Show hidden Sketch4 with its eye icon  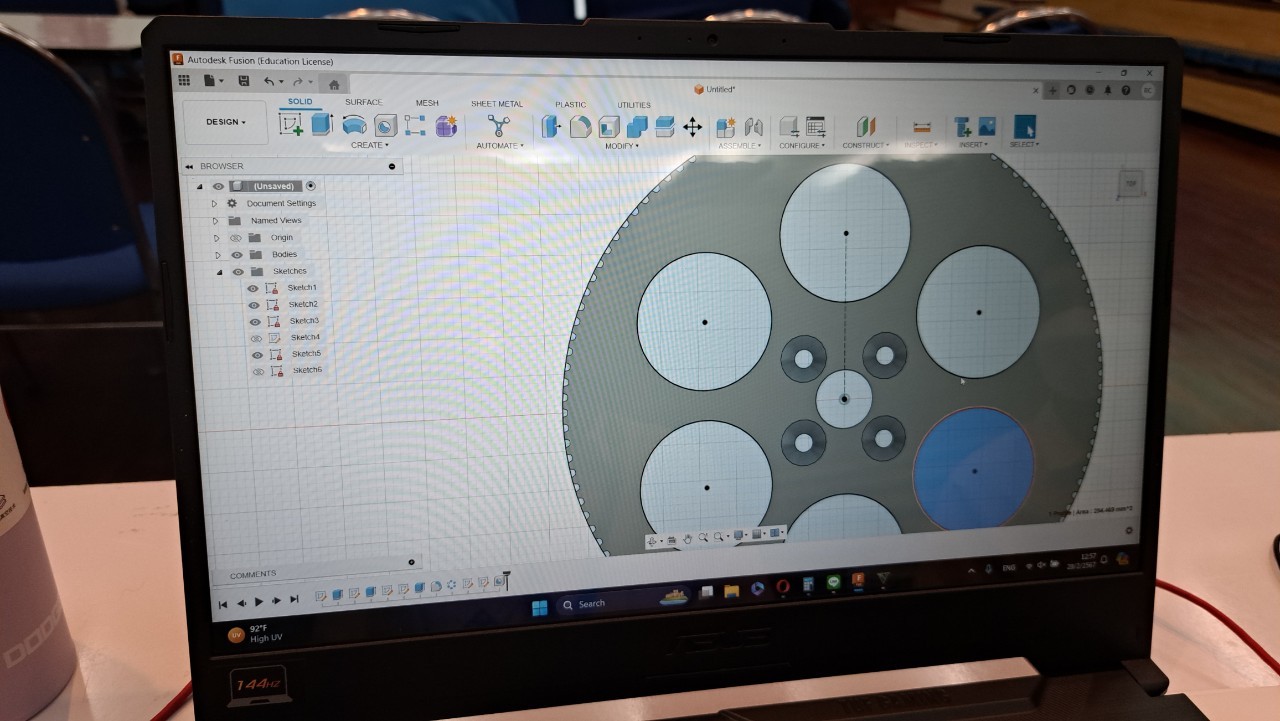tap(256, 338)
